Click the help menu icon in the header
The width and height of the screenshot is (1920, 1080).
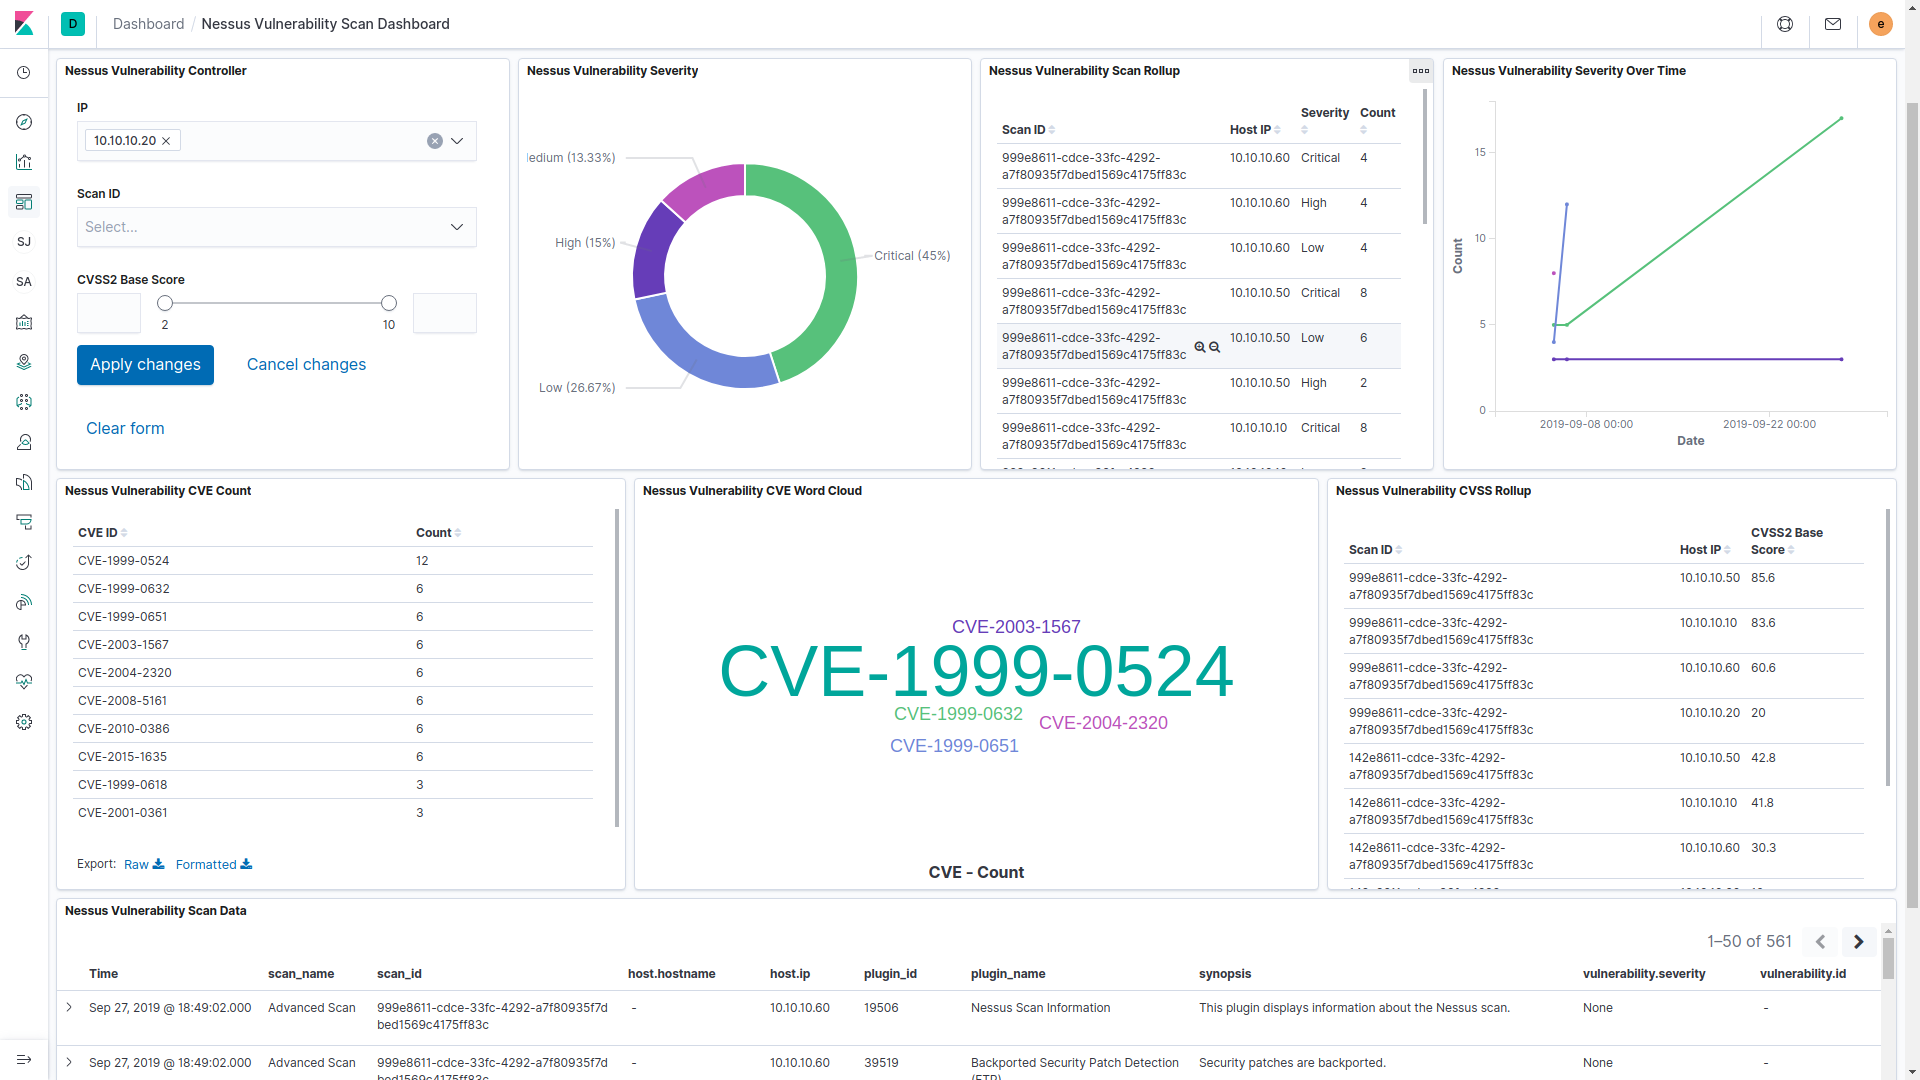pos(1785,24)
